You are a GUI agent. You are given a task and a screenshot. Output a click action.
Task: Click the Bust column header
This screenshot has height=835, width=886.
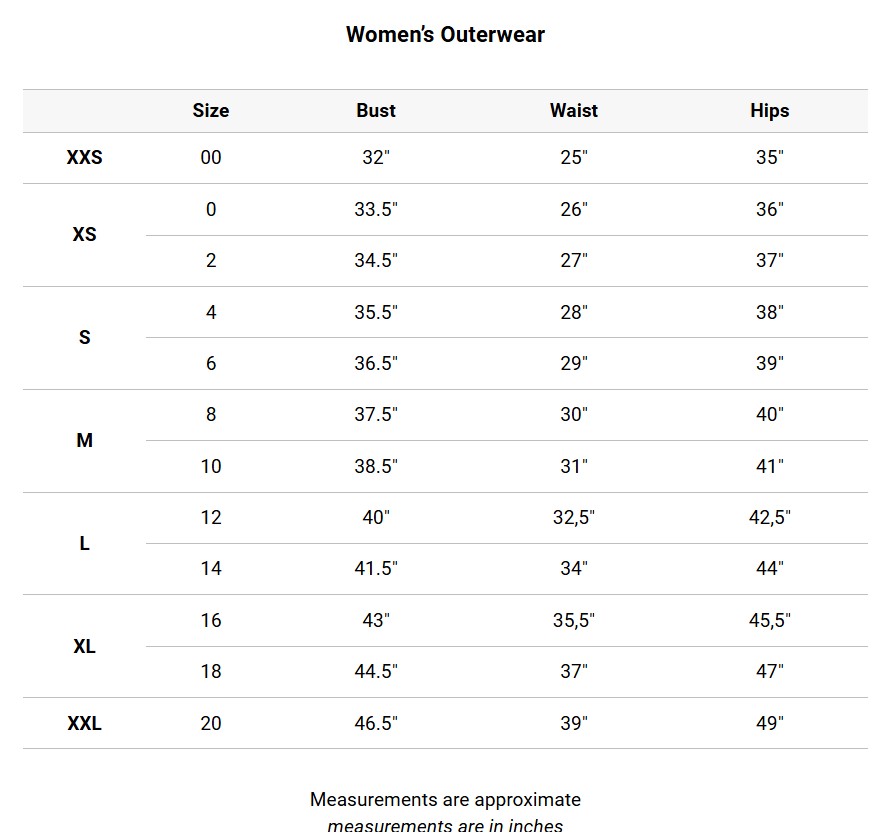(376, 111)
